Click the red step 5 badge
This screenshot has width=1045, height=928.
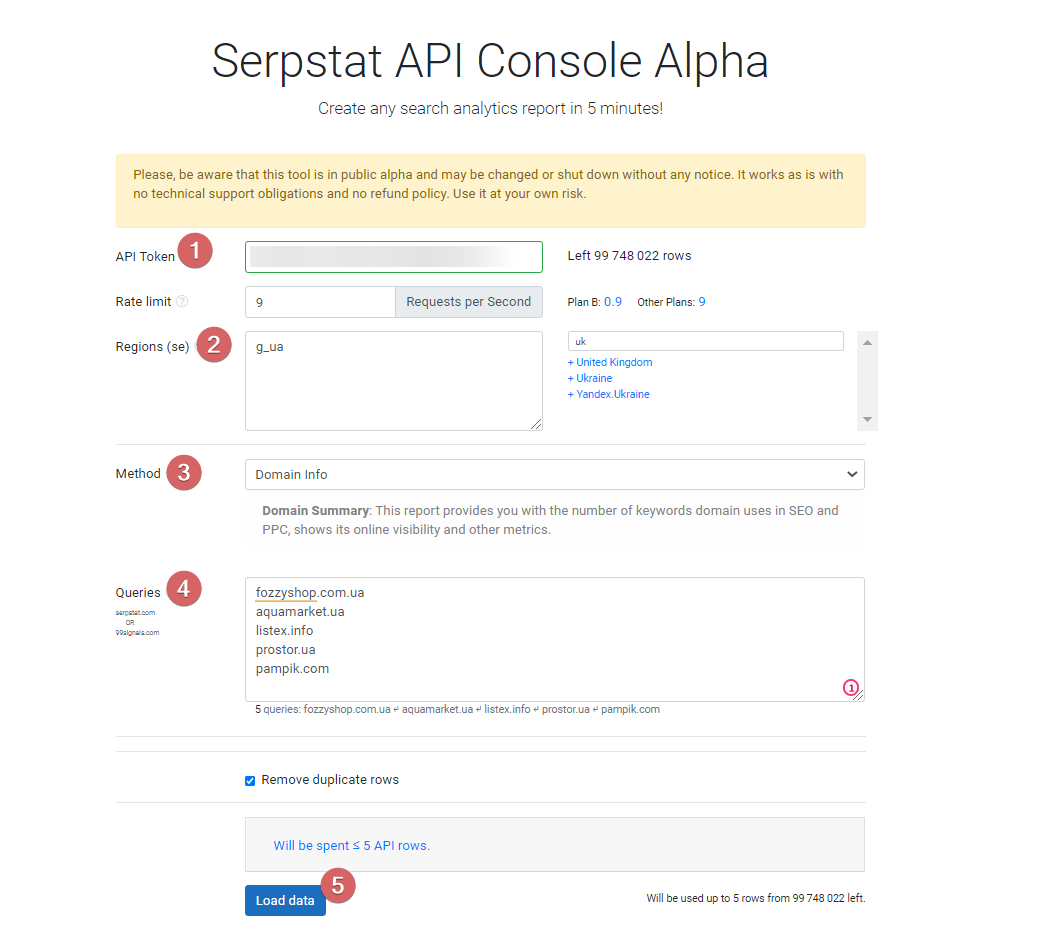338,885
